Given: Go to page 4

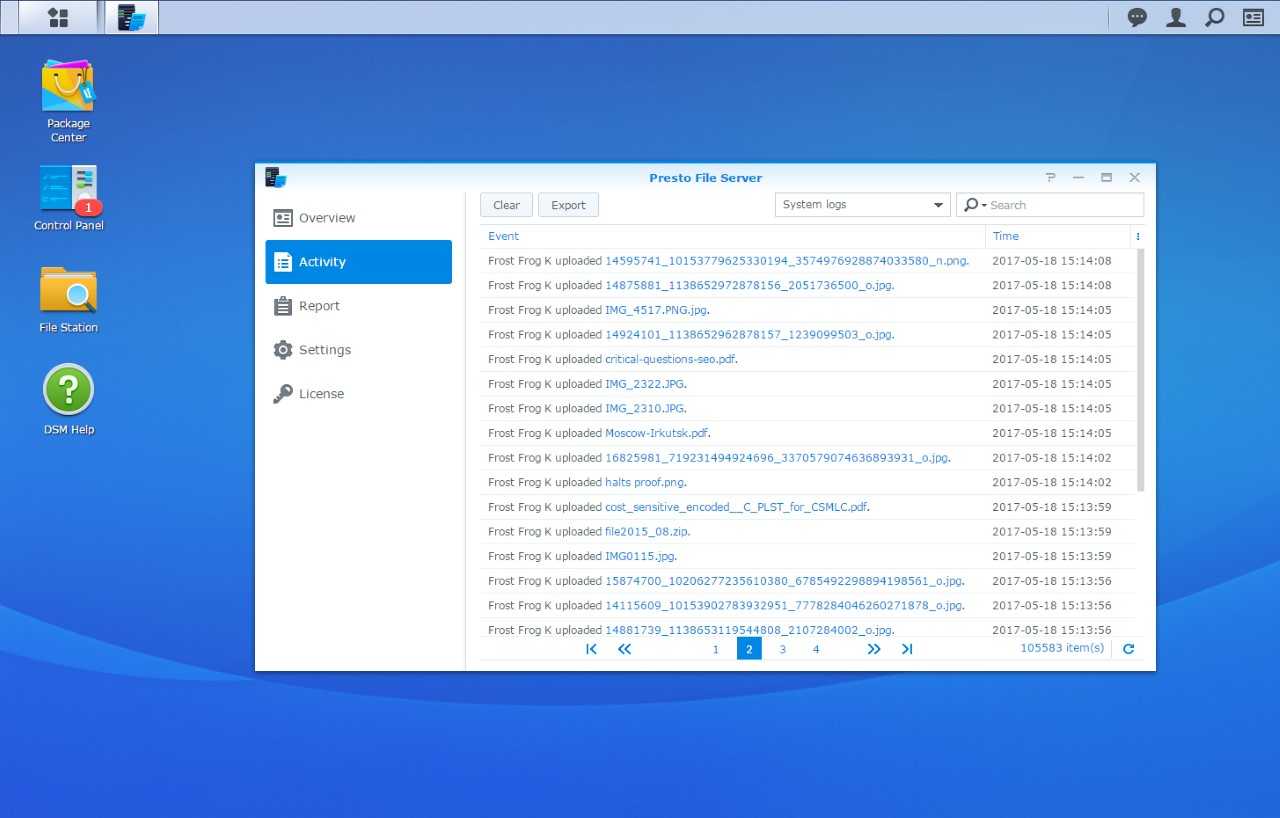Looking at the screenshot, I should 816,649.
